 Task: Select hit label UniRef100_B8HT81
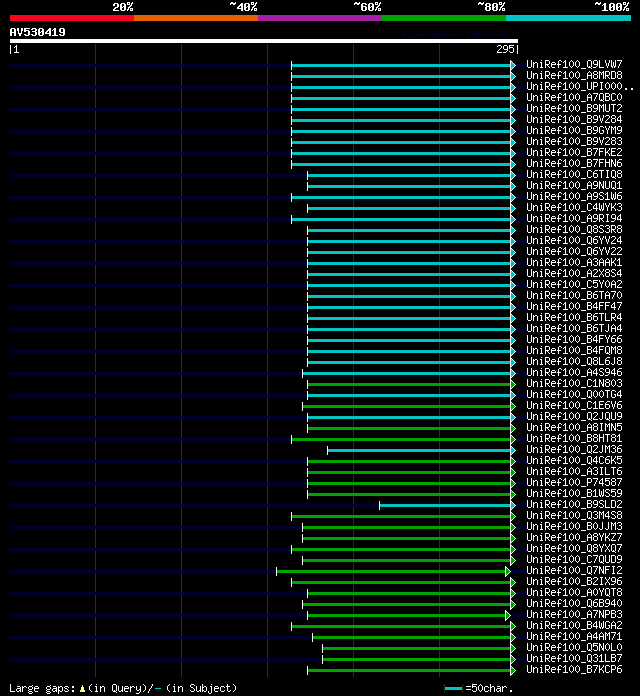click(574, 438)
